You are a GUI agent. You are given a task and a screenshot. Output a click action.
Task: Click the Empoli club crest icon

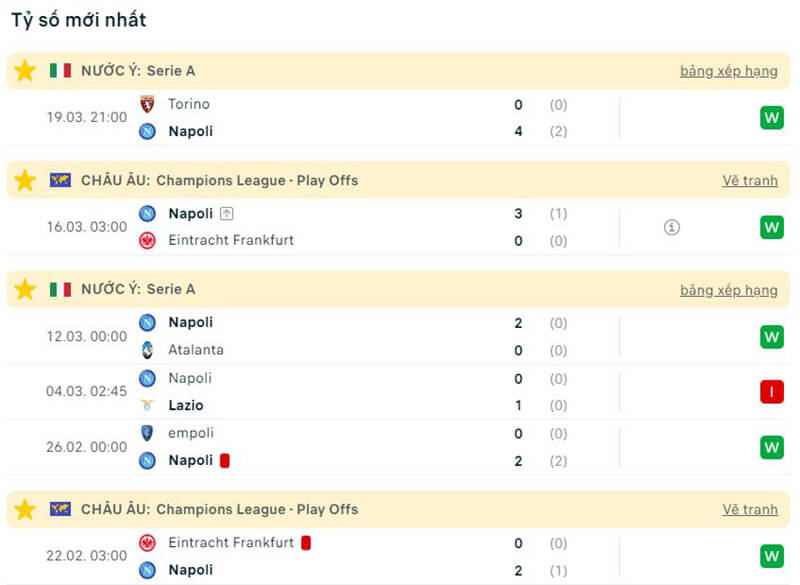point(147,433)
